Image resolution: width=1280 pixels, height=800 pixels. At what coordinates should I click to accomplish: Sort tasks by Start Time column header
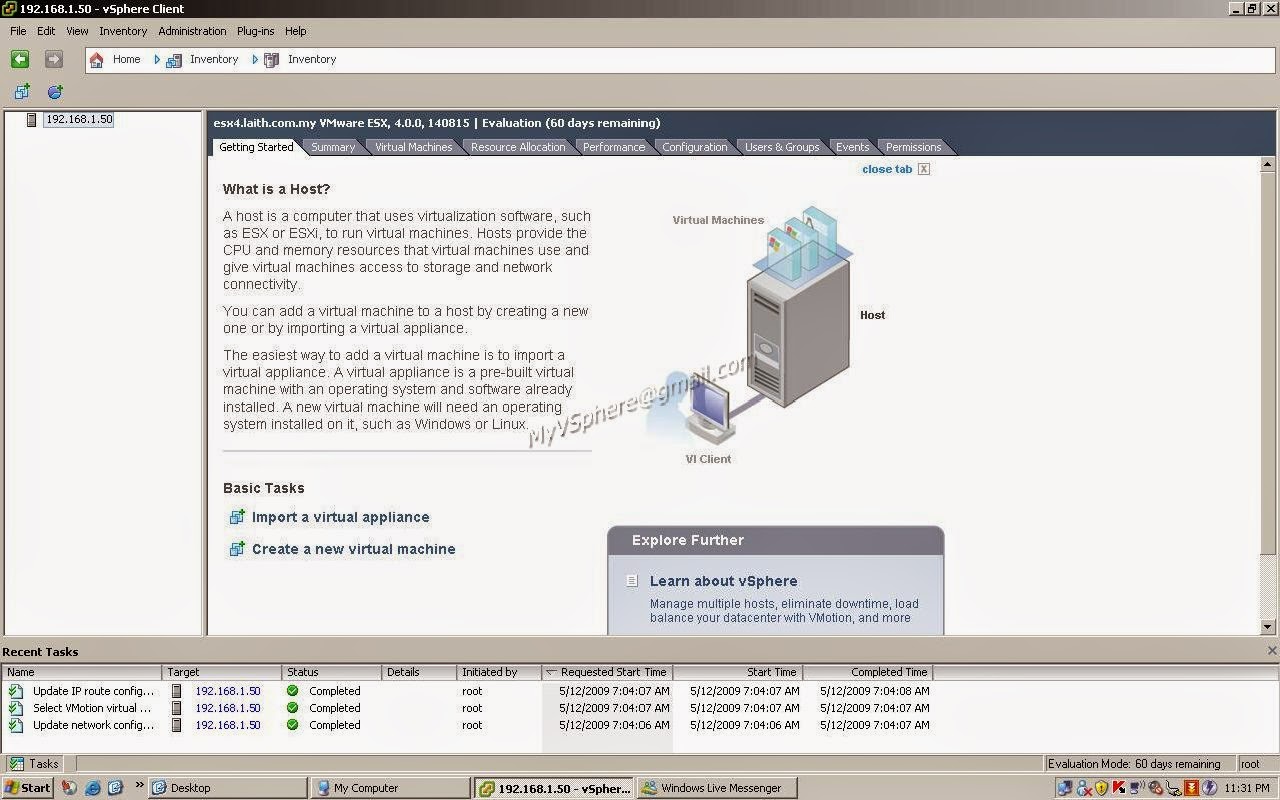point(738,672)
